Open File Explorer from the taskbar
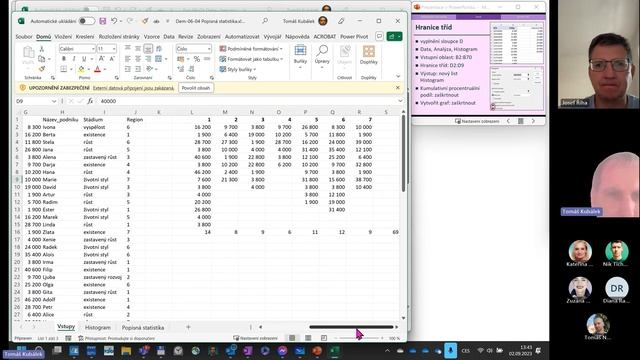Viewport: 640px width, 360px height. 126,351
